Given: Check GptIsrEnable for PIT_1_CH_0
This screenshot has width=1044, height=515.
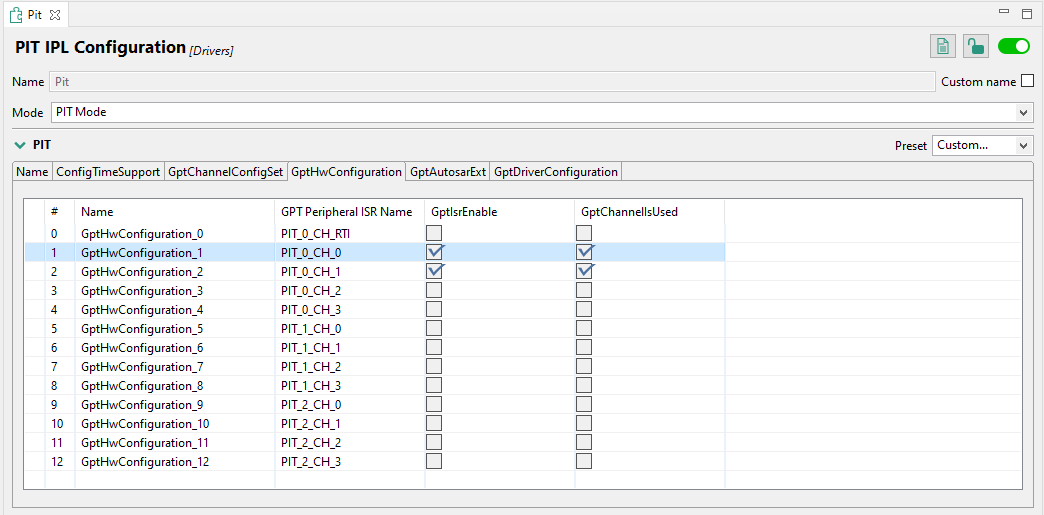Looking at the screenshot, I should pyautogui.click(x=433, y=328).
